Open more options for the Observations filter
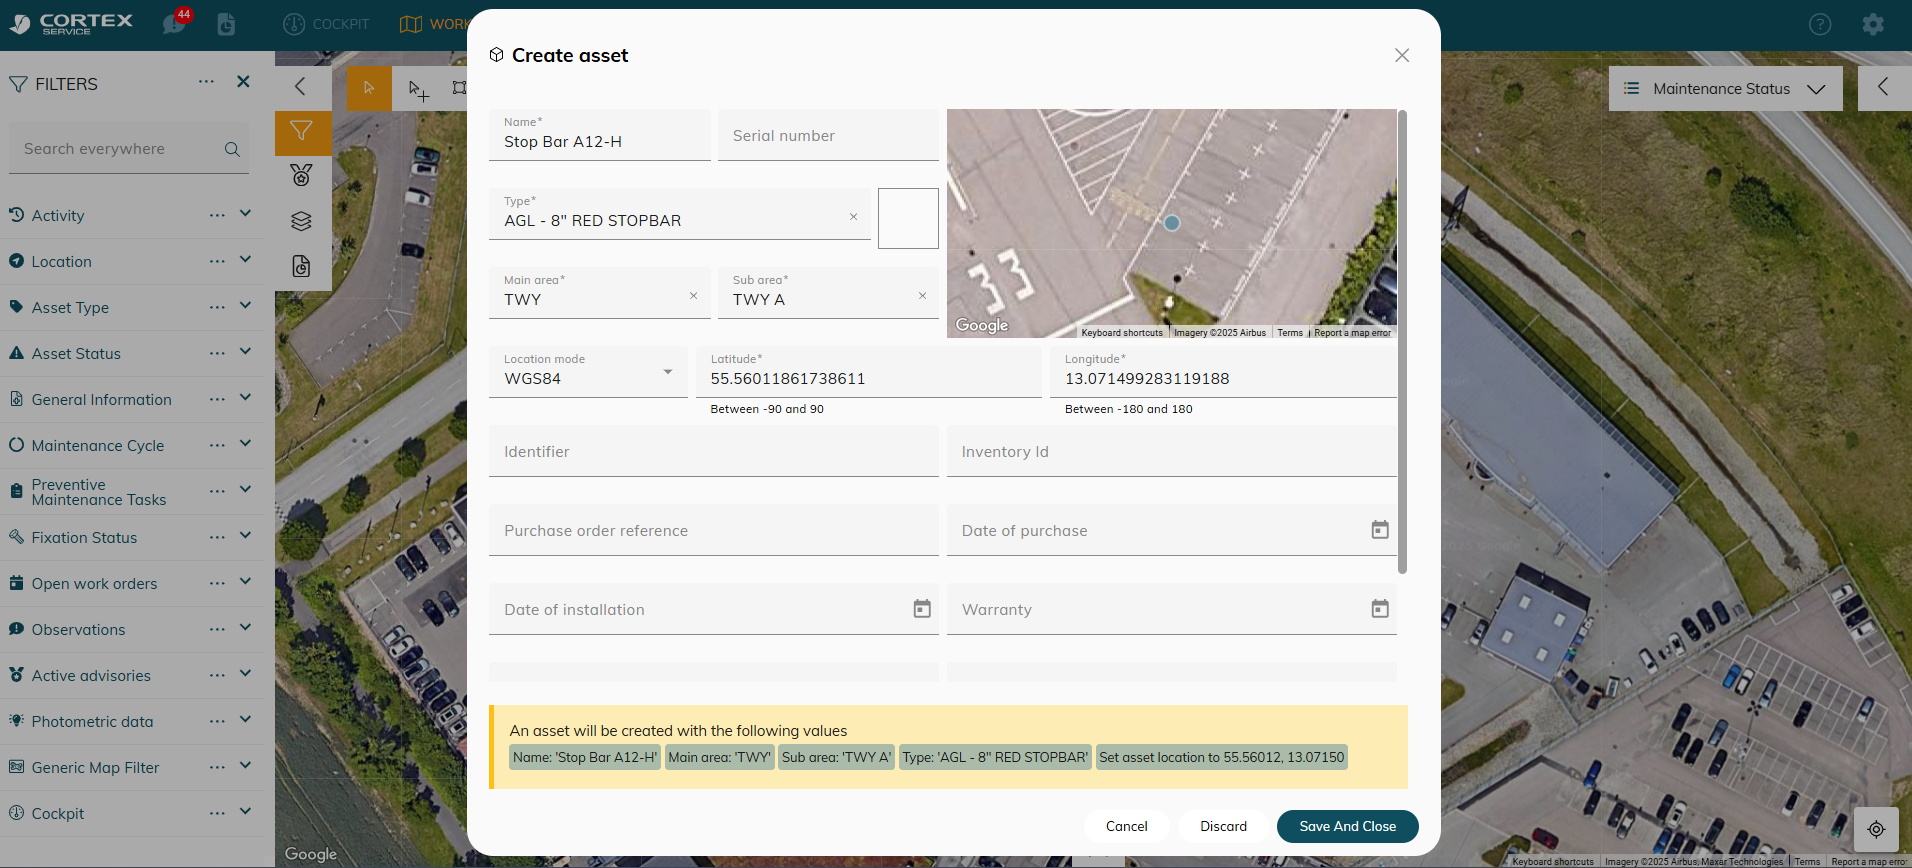The width and height of the screenshot is (1912, 868). coord(217,629)
